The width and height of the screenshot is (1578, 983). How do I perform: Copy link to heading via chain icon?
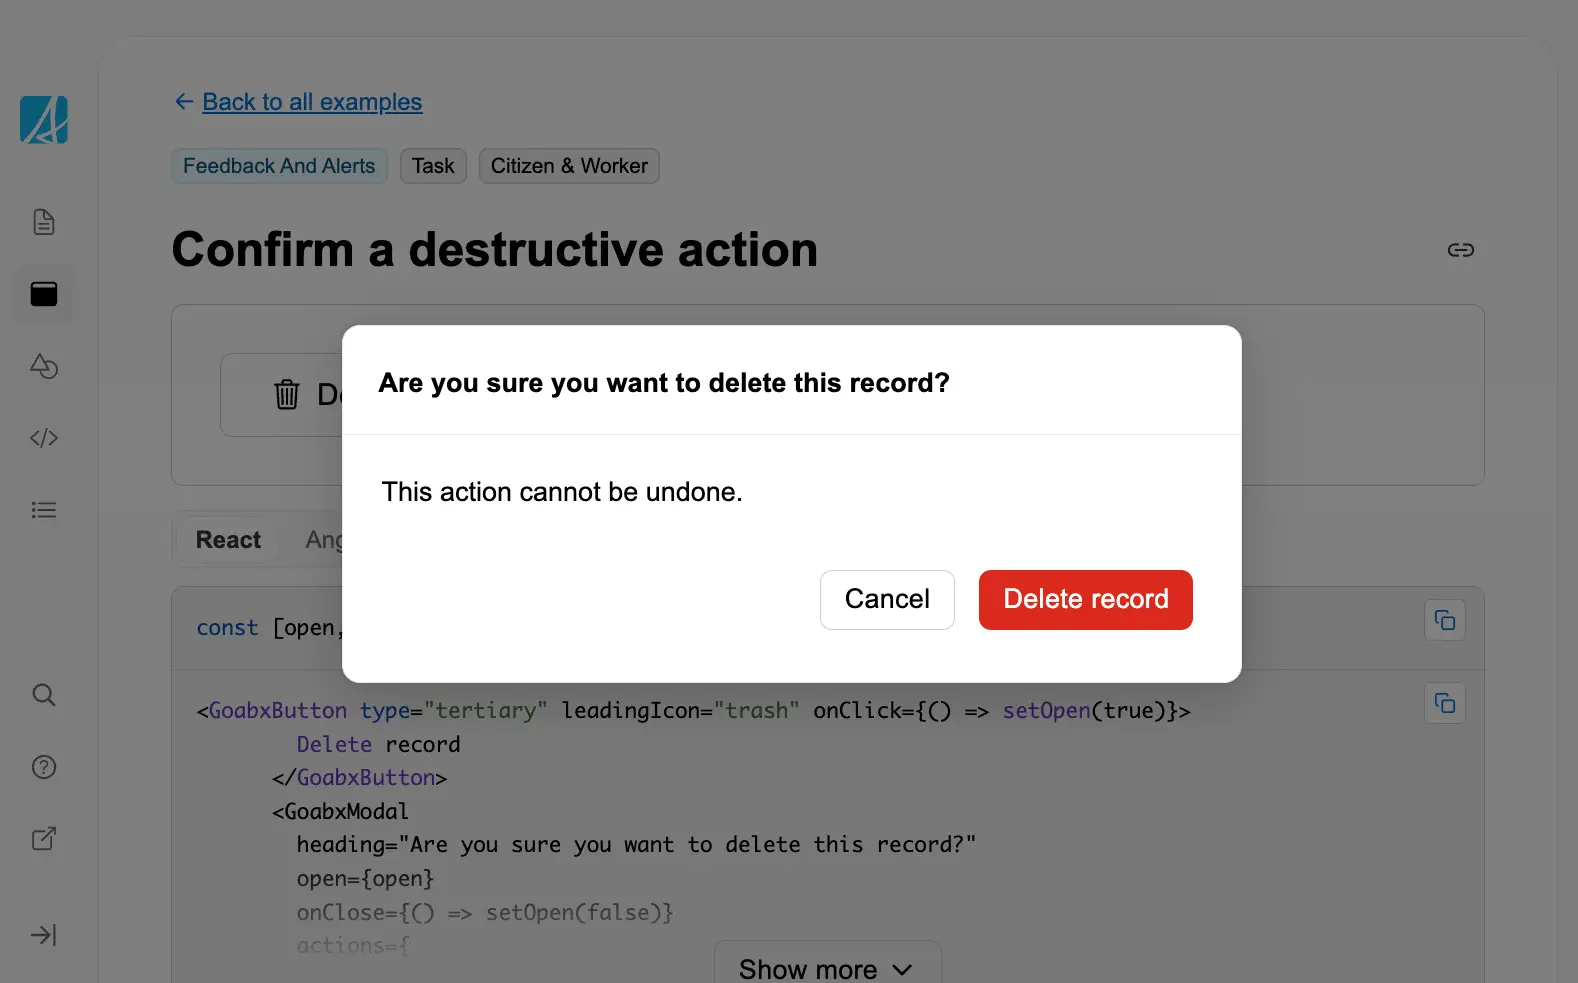(x=1460, y=250)
